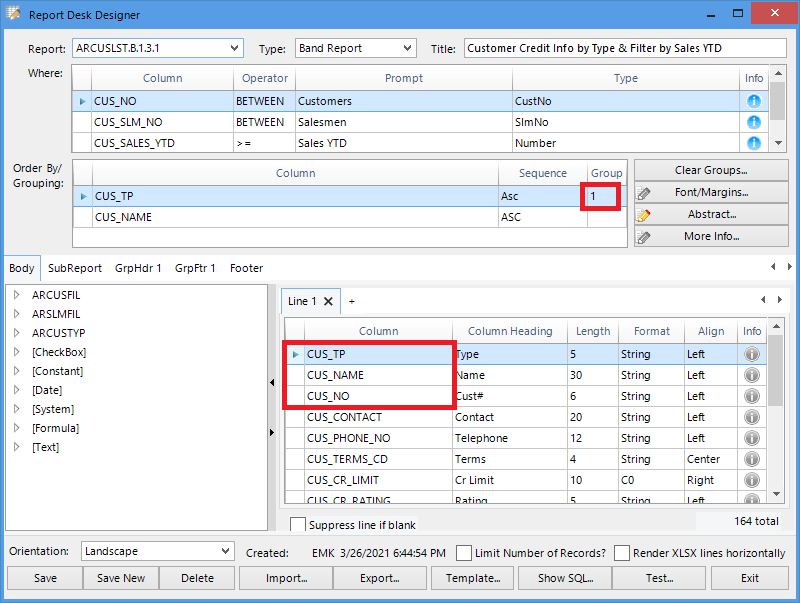Click the blue info icon for CUS_NO row
Viewport: 800px width, 603px height.
click(754, 101)
